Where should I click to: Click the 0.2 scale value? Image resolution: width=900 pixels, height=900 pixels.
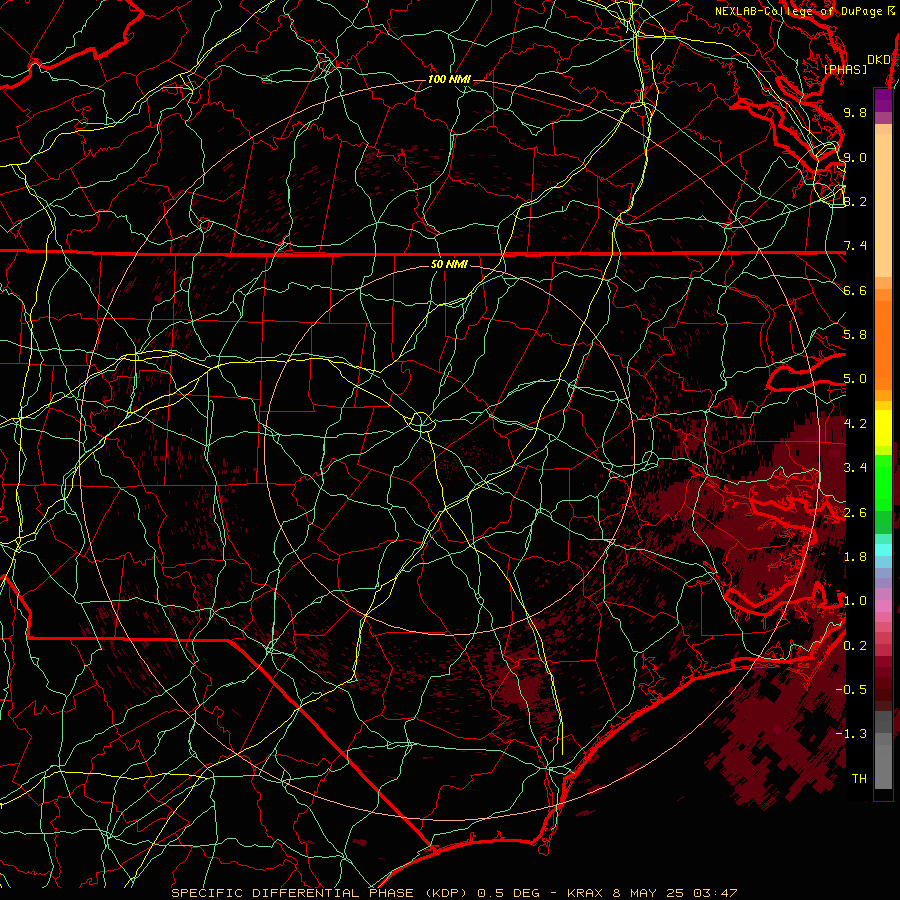pyautogui.click(x=855, y=645)
